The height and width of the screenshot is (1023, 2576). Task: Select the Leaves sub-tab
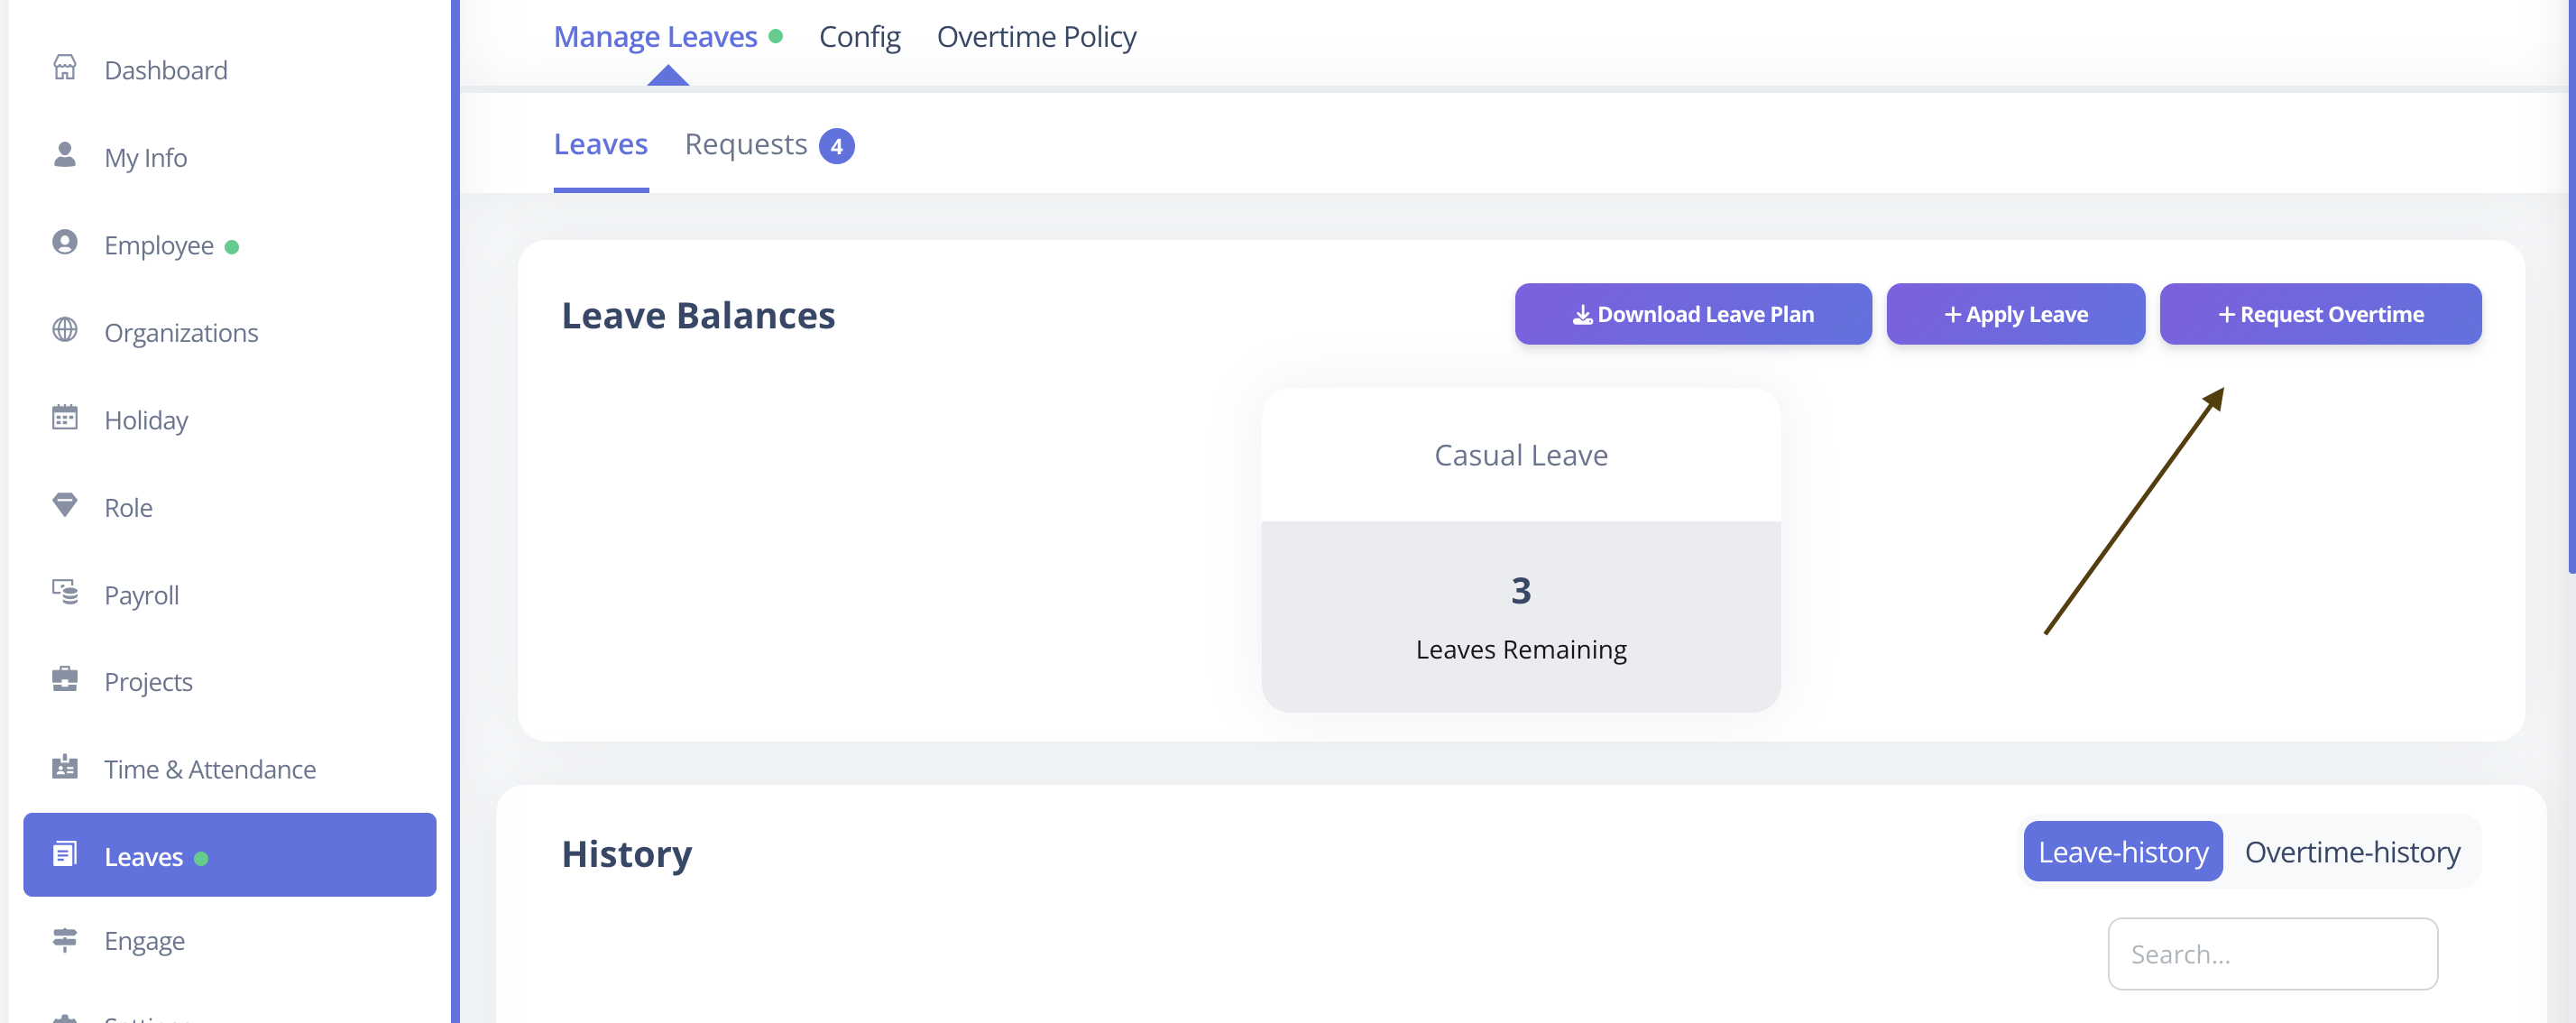(601, 145)
